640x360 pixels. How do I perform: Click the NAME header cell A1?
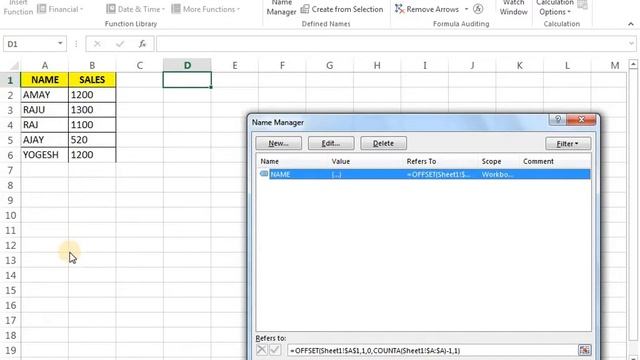pyautogui.click(x=44, y=80)
